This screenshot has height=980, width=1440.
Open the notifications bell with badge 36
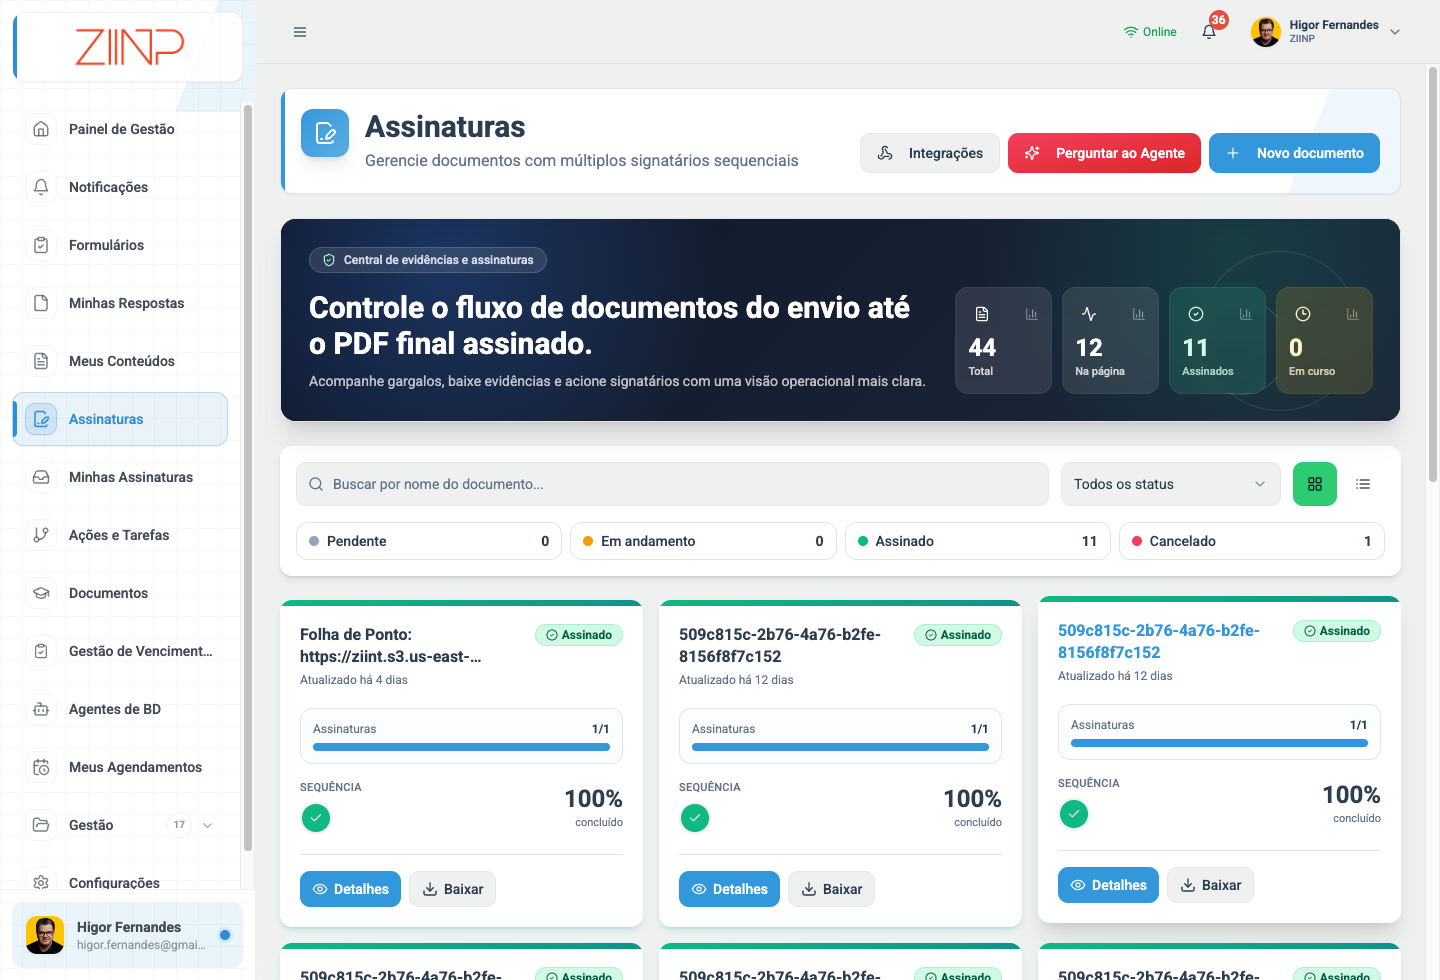coord(1210,31)
